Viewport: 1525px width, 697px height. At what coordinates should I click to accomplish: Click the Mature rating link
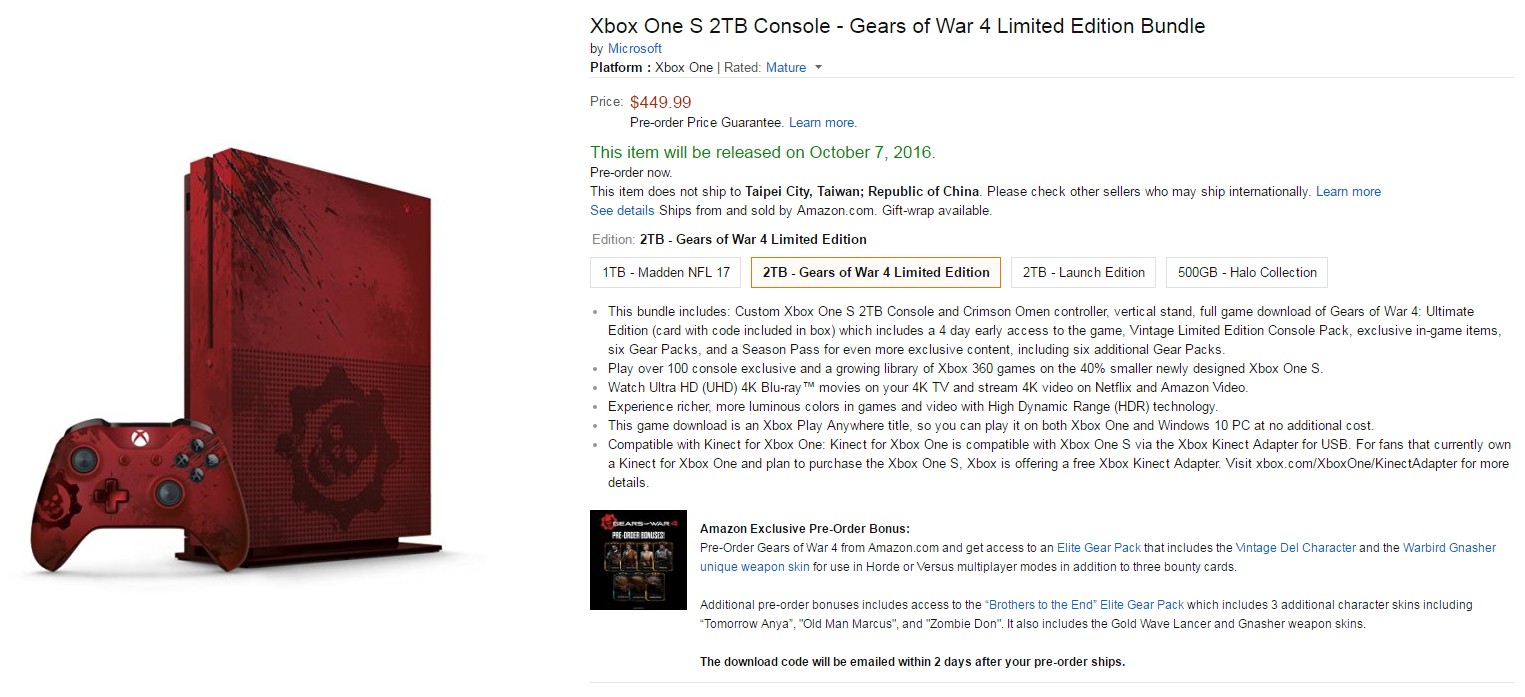pos(786,68)
